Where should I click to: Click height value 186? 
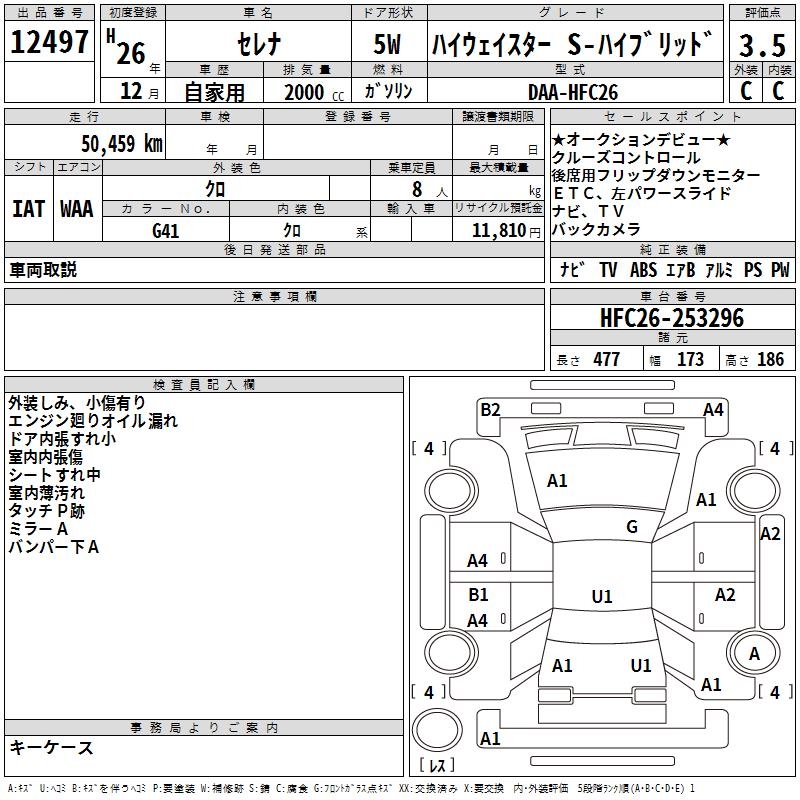click(x=770, y=359)
